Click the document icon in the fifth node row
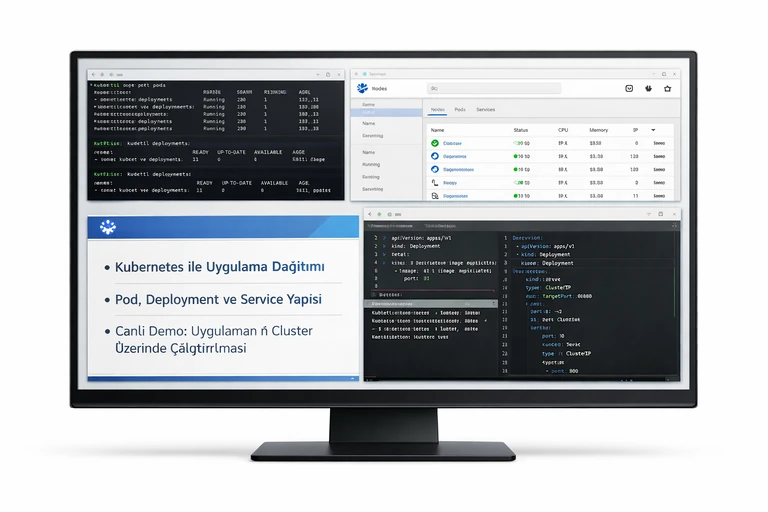768x512 pixels. [x=434, y=195]
